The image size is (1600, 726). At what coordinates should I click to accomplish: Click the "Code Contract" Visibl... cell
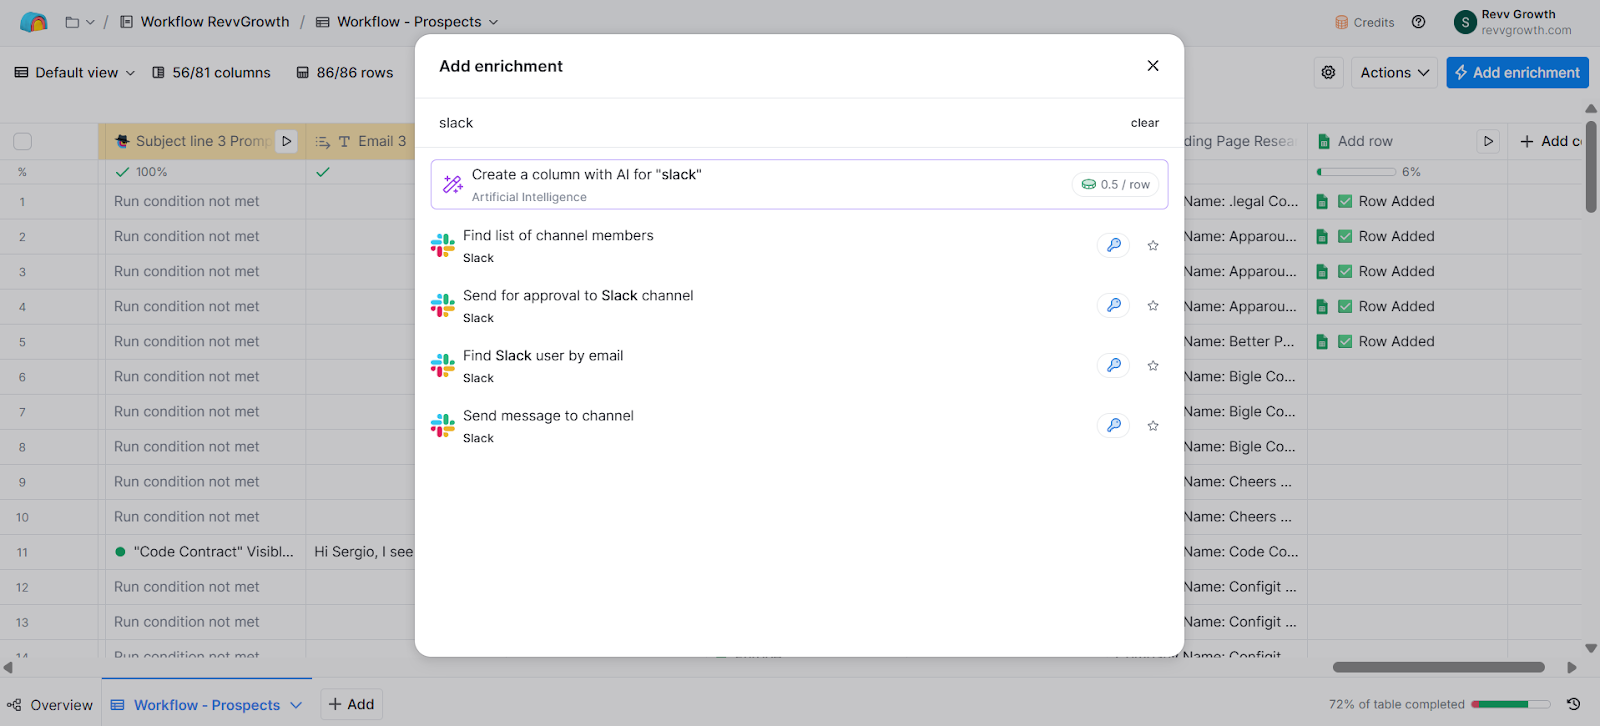(204, 551)
